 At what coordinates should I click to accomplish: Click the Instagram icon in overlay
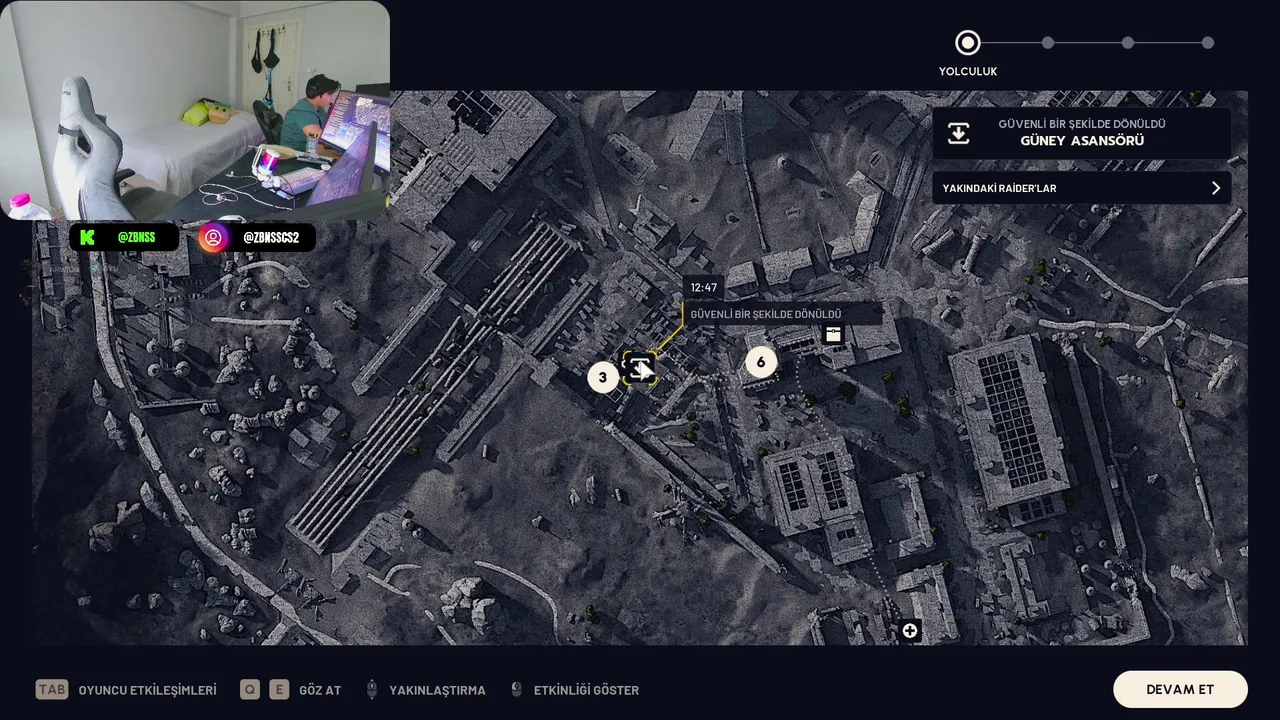[213, 238]
